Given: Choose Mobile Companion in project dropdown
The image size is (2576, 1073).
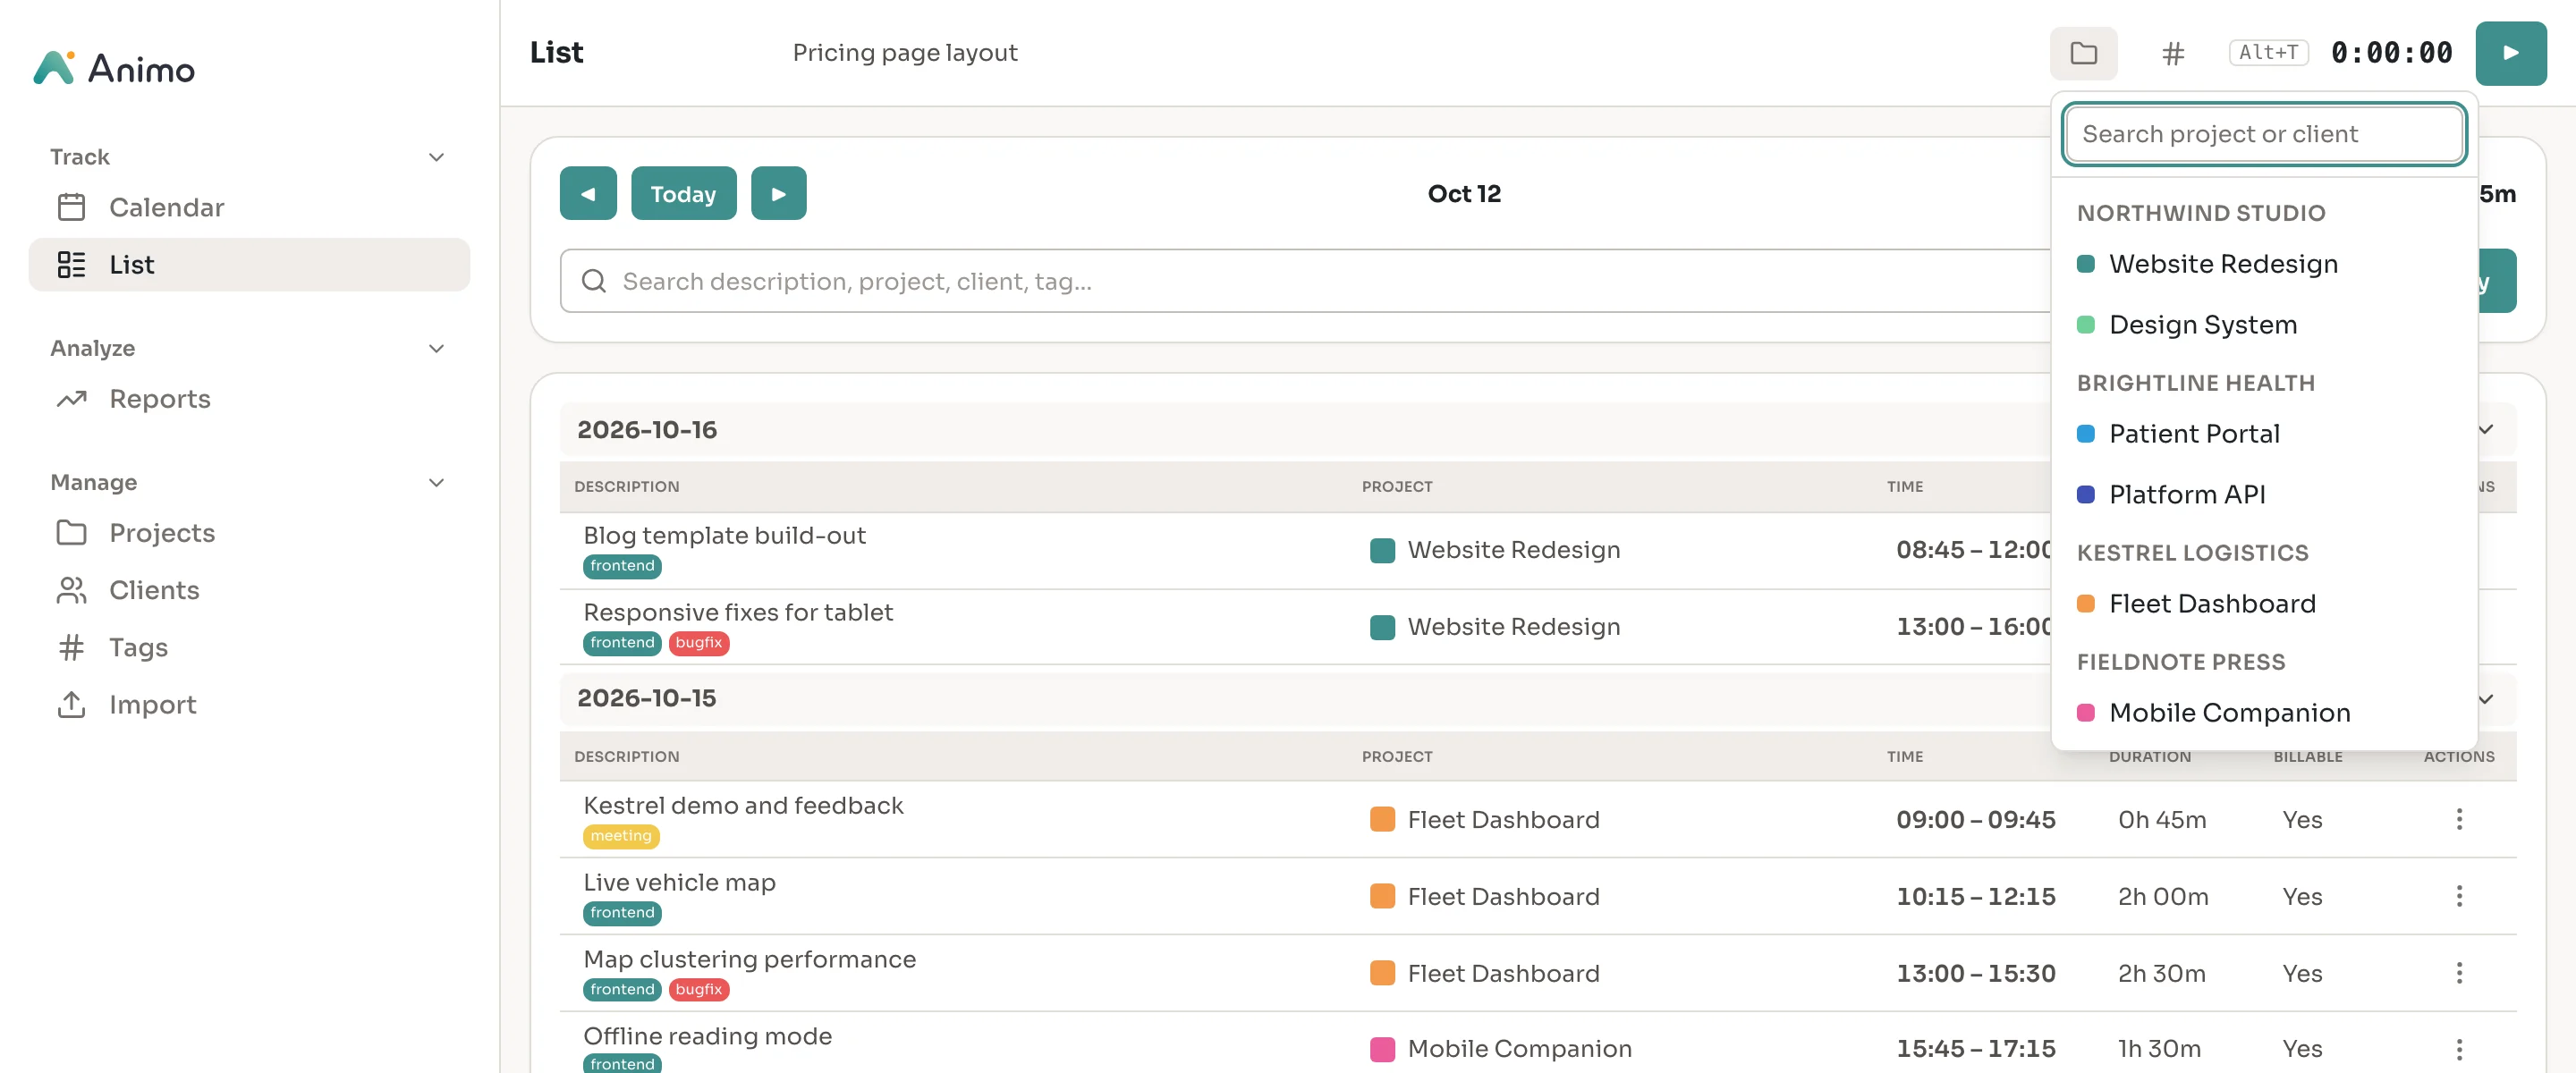Looking at the screenshot, I should (x=2264, y=713).
